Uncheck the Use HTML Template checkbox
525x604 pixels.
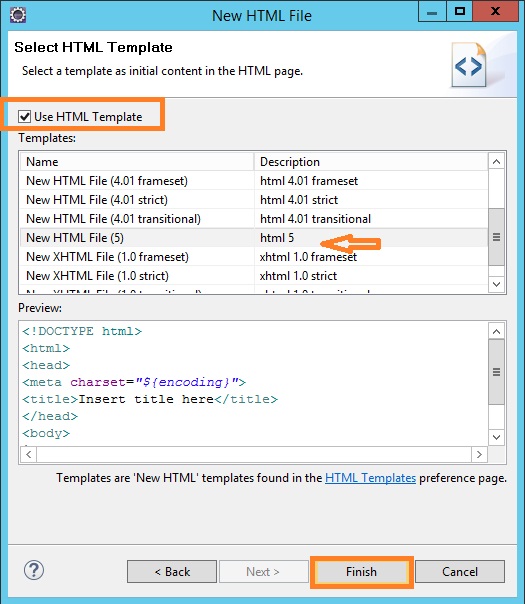tap(25, 116)
